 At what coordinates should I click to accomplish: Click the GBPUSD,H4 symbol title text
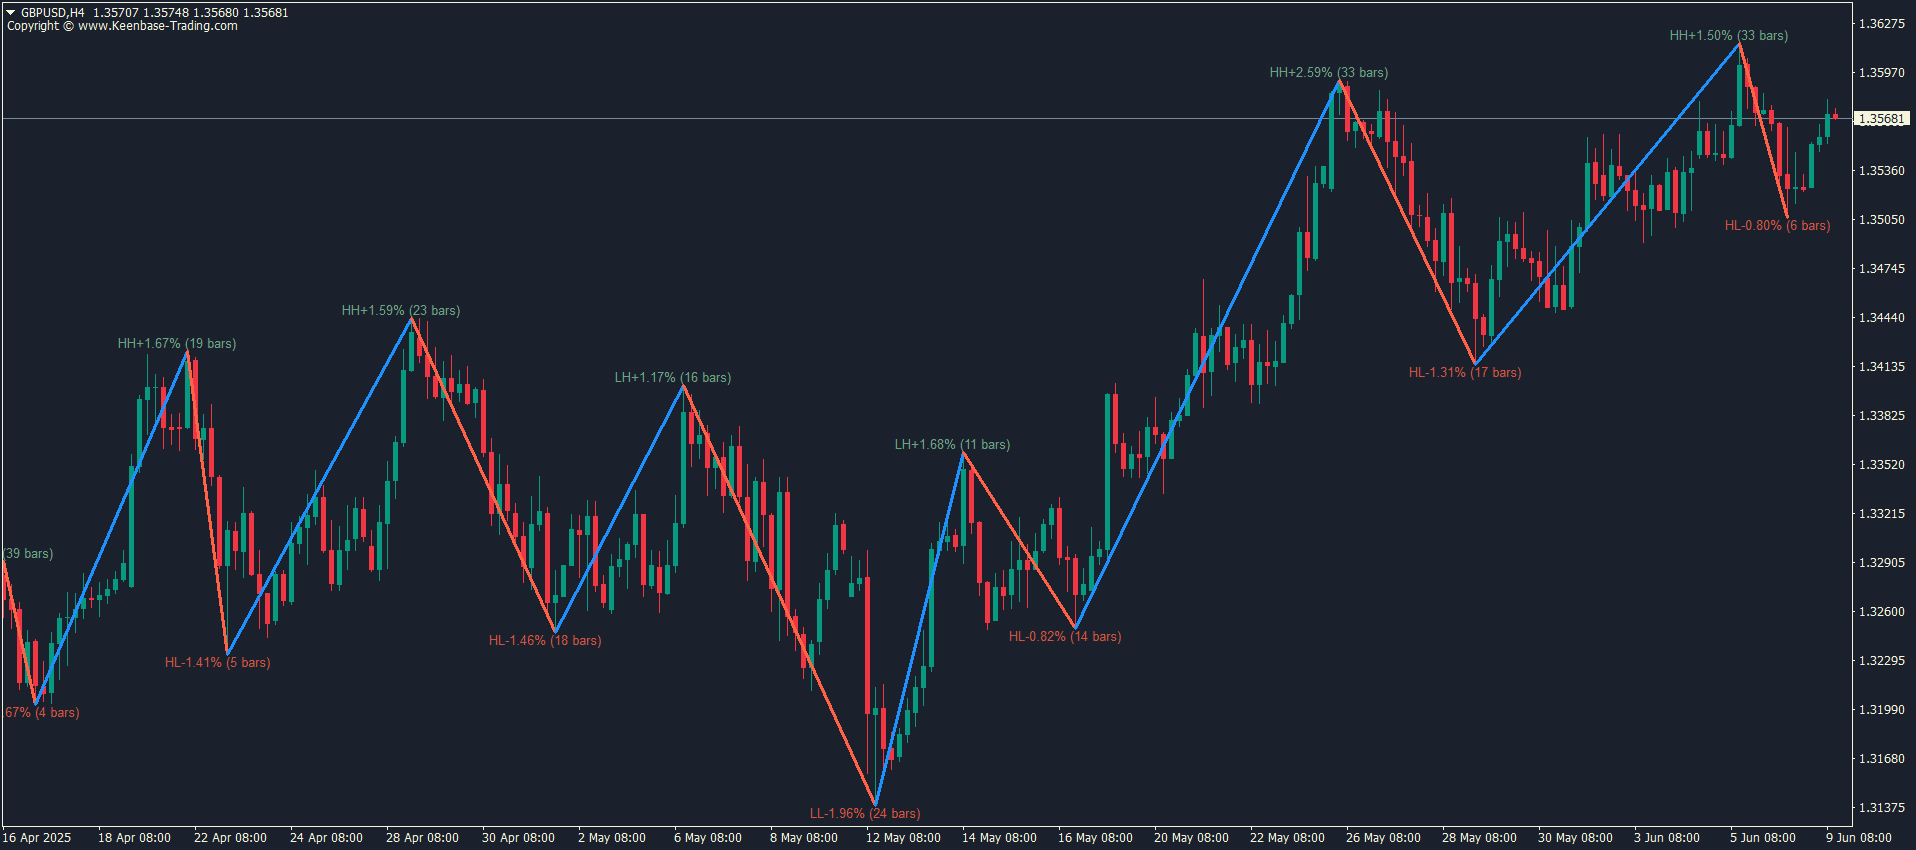(52, 13)
